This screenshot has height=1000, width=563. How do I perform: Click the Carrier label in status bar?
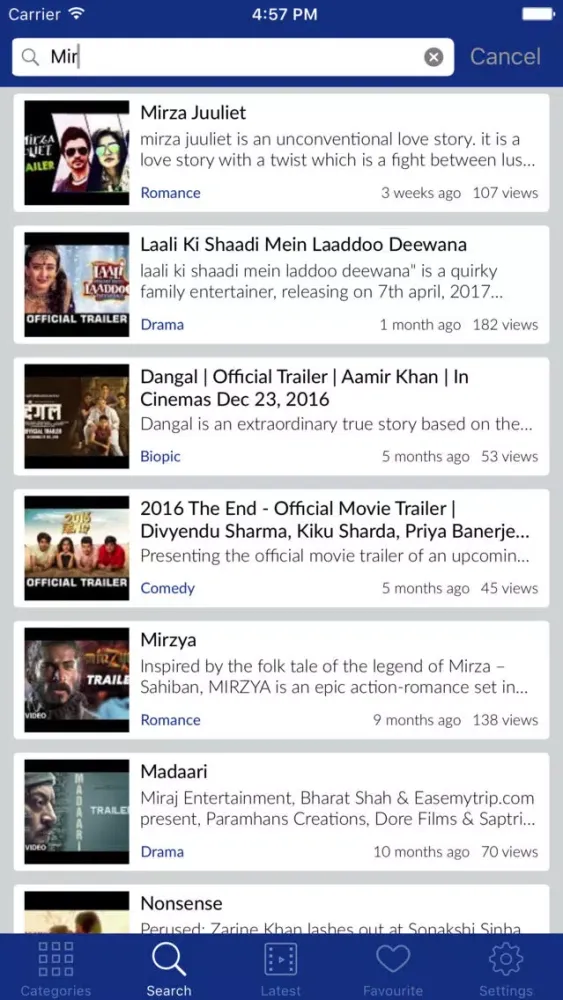[33, 14]
